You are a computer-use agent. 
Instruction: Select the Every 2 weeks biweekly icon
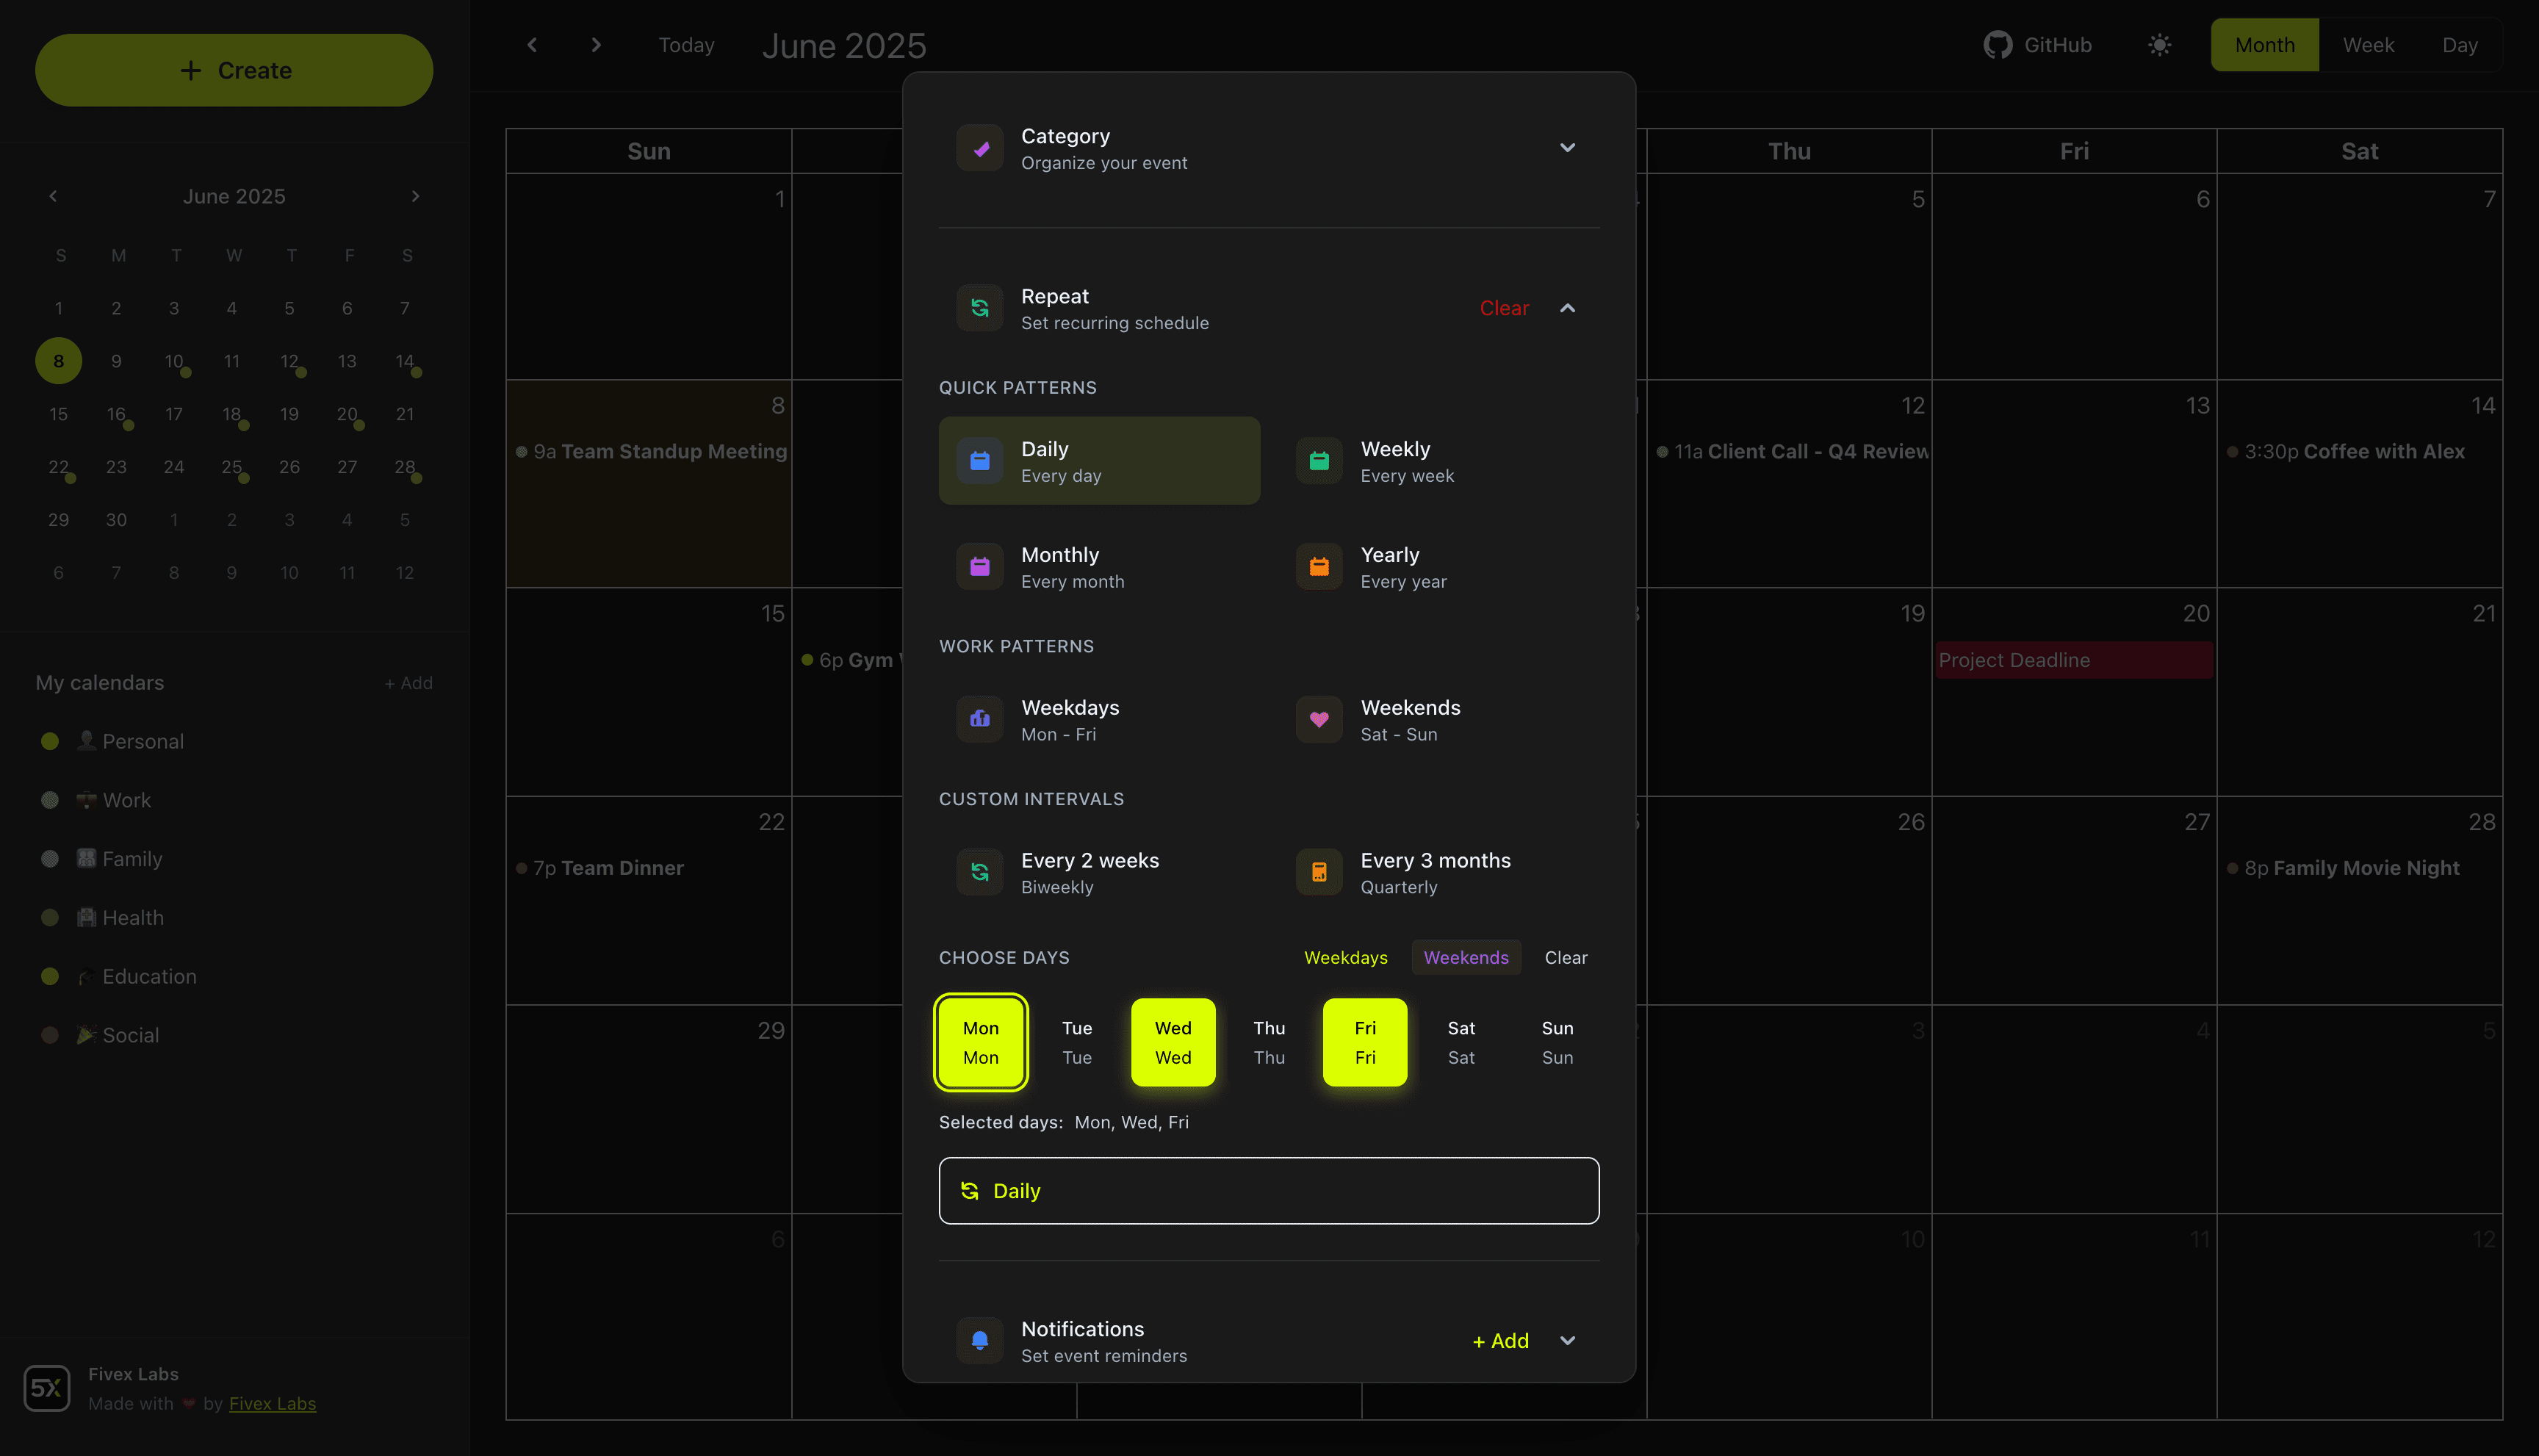coord(980,871)
